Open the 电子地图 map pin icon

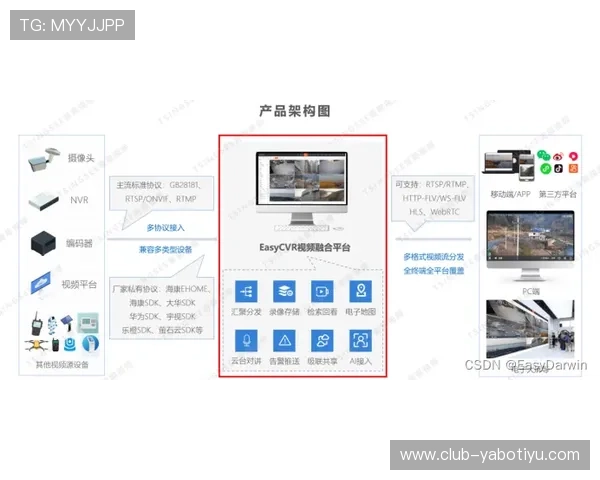click(x=360, y=291)
